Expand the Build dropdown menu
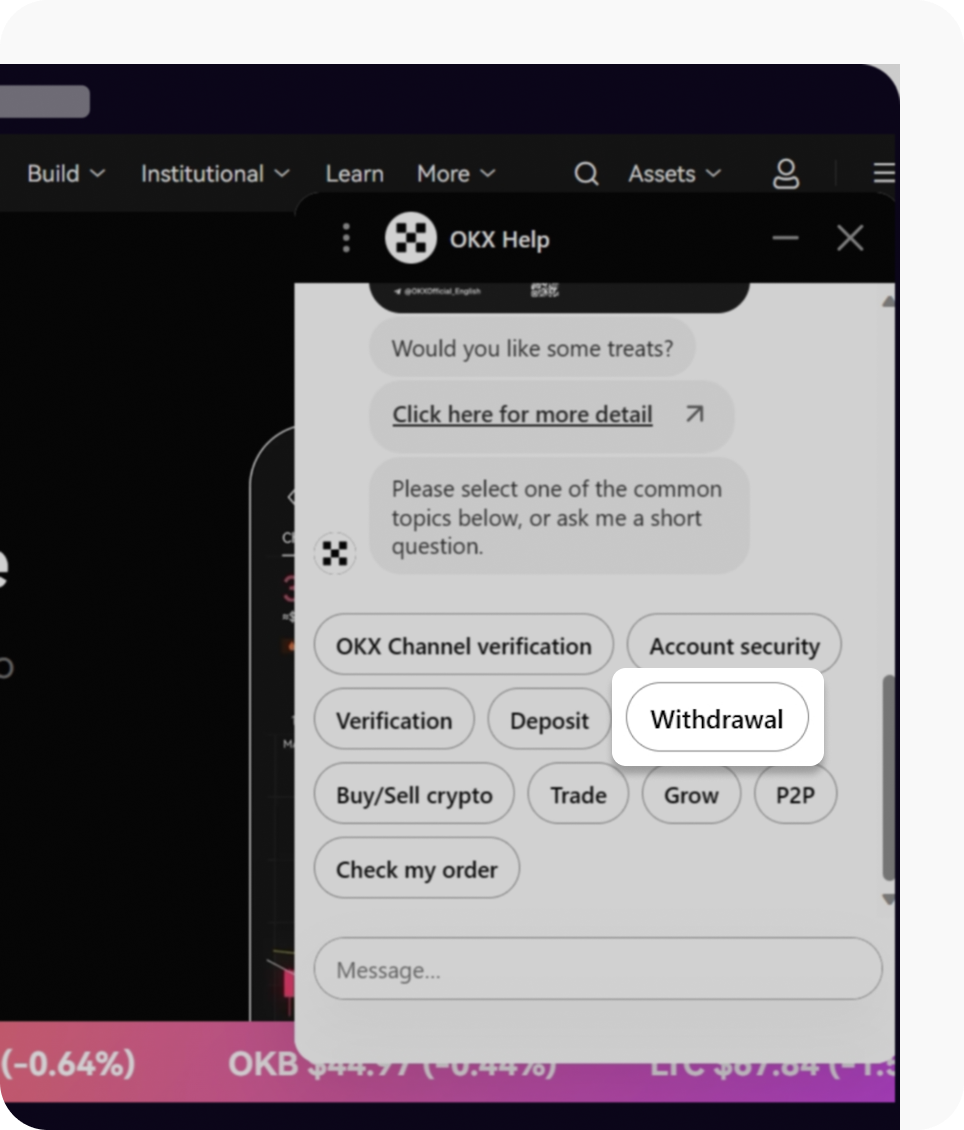The height and width of the screenshot is (1130, 964). pyautogui.click(x=66, y=174)
